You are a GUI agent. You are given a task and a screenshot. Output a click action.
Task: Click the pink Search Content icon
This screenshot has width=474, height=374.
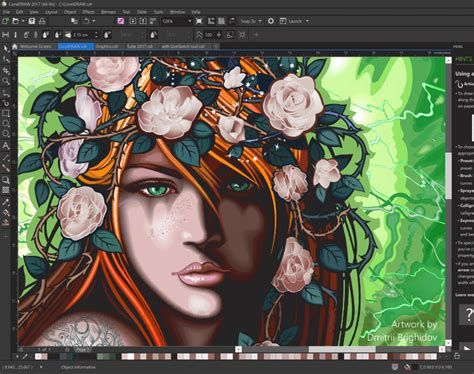pyautogui.click(x=121, y=21)
